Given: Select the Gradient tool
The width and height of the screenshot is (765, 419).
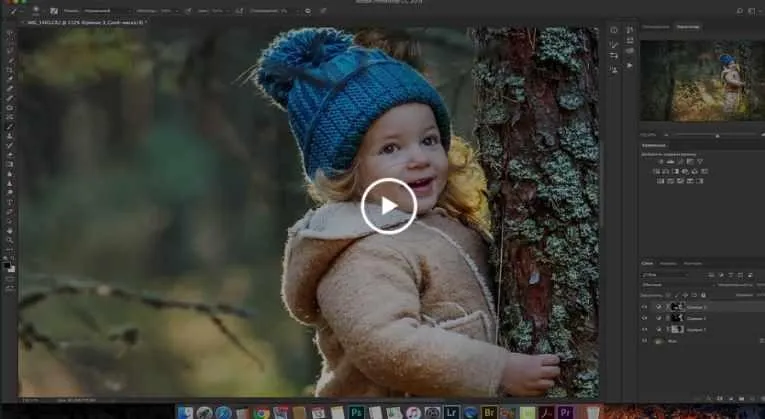Looking at the screenshot, I should (10, 164).
